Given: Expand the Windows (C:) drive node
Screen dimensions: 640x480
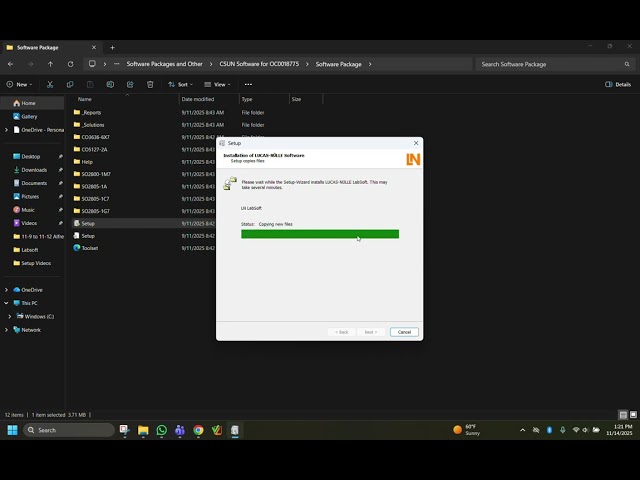Looking at the screenshot, I should 10,316.
